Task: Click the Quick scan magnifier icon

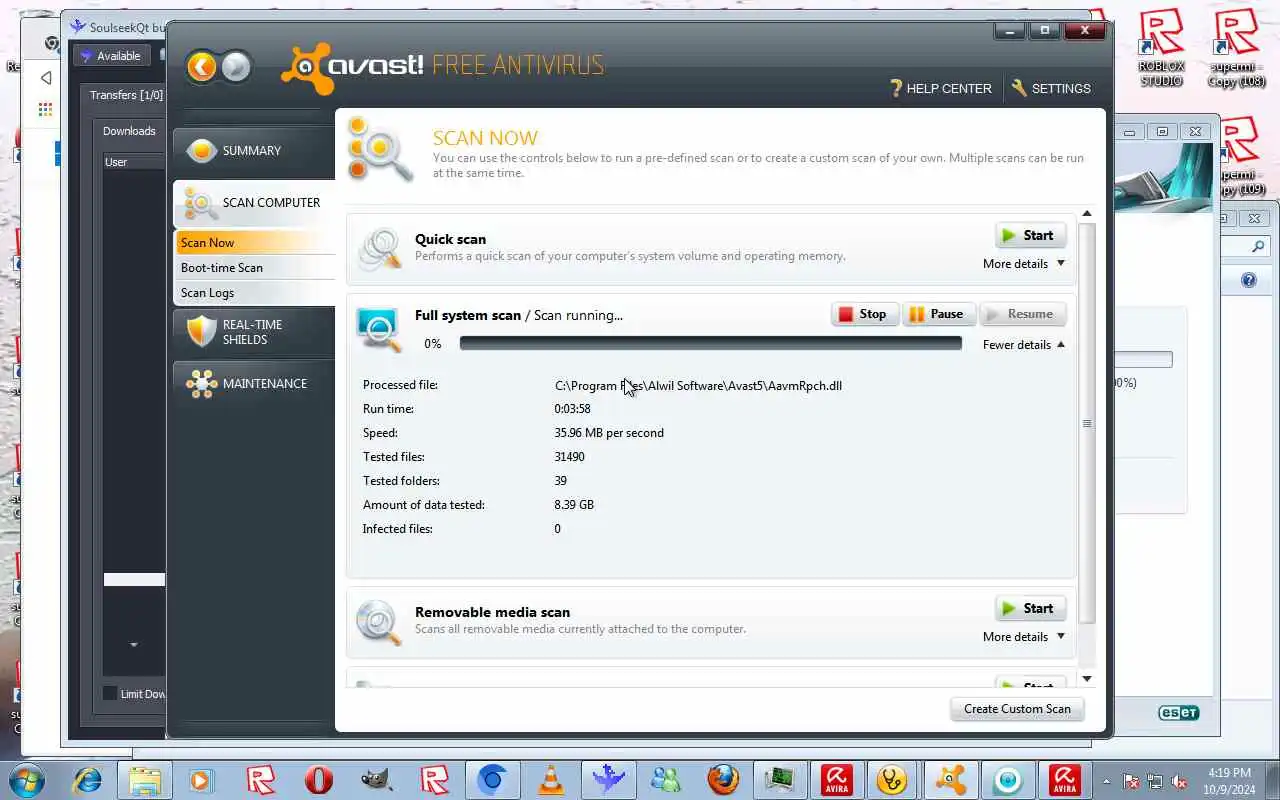Action: pos(380,247)
